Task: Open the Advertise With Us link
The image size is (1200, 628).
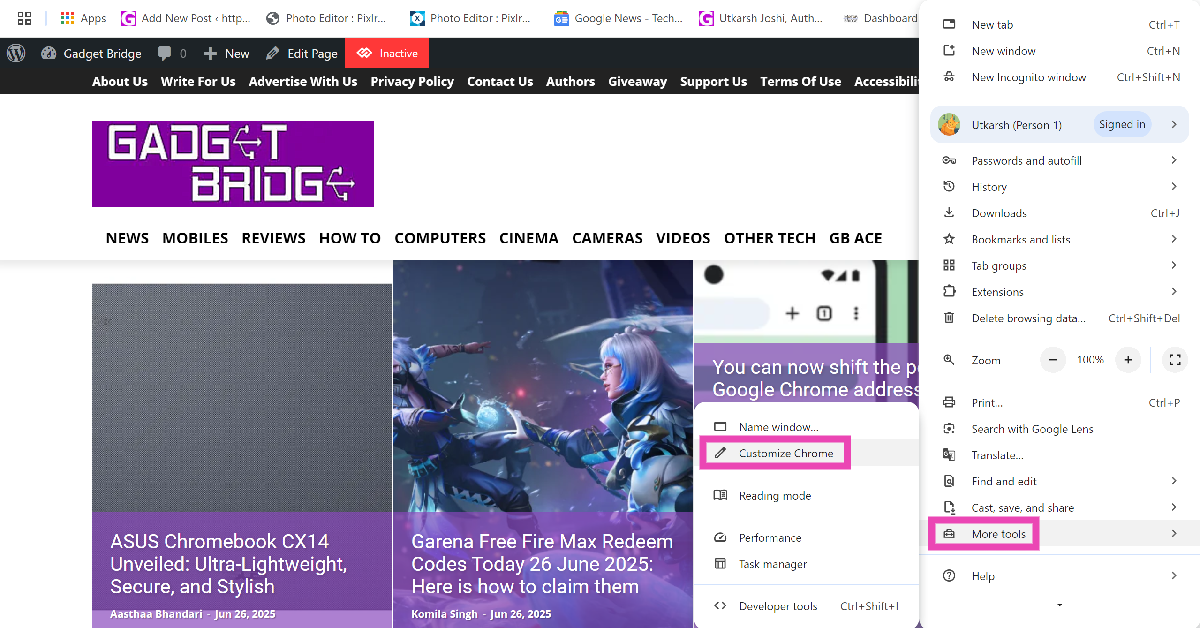Action: pos(303,82)
